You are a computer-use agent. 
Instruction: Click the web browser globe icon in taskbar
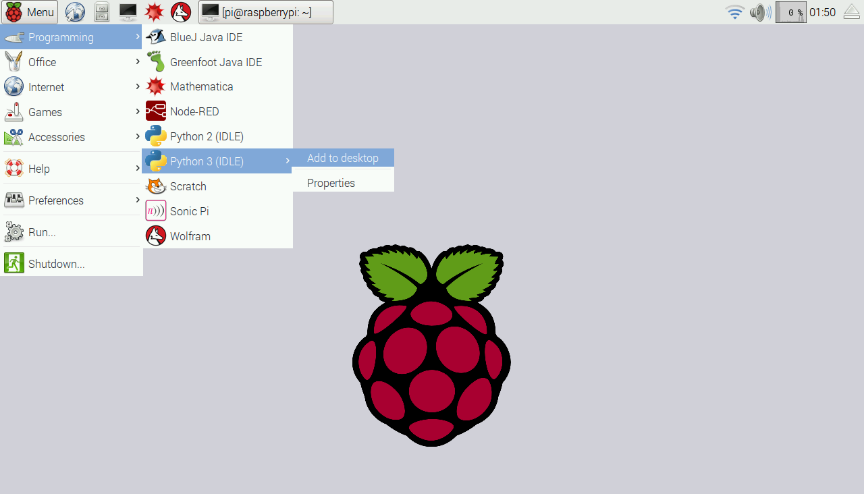75,12
